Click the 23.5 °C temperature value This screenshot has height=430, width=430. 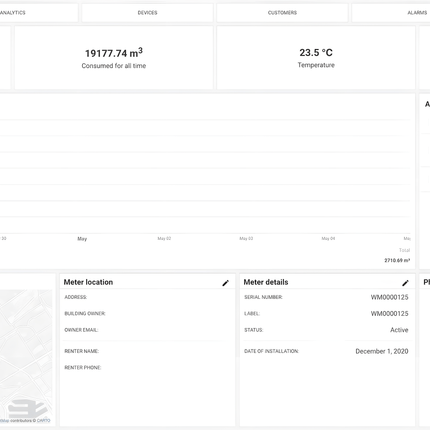(x=316, y=52)
